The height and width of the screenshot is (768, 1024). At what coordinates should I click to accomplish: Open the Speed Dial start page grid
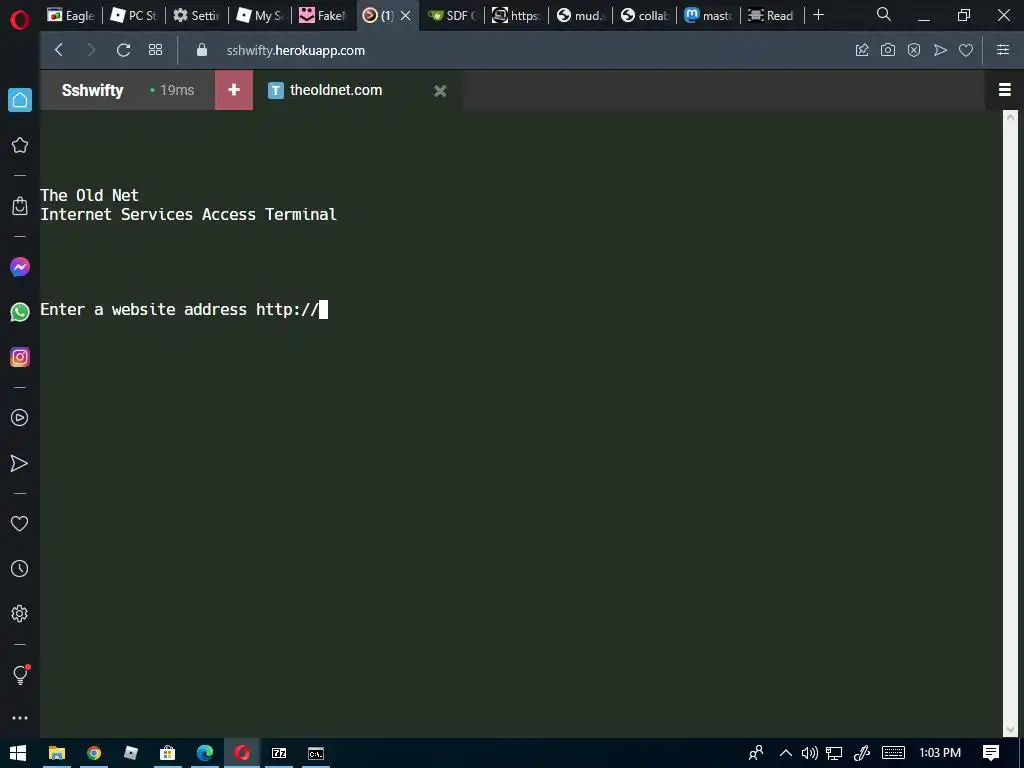[x=155, y=50]
